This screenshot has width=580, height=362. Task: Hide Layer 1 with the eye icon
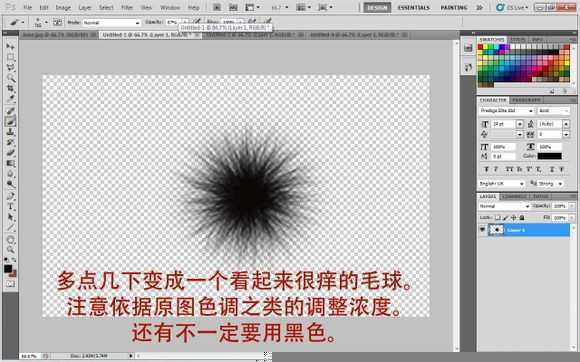click(x=482, y=230)
